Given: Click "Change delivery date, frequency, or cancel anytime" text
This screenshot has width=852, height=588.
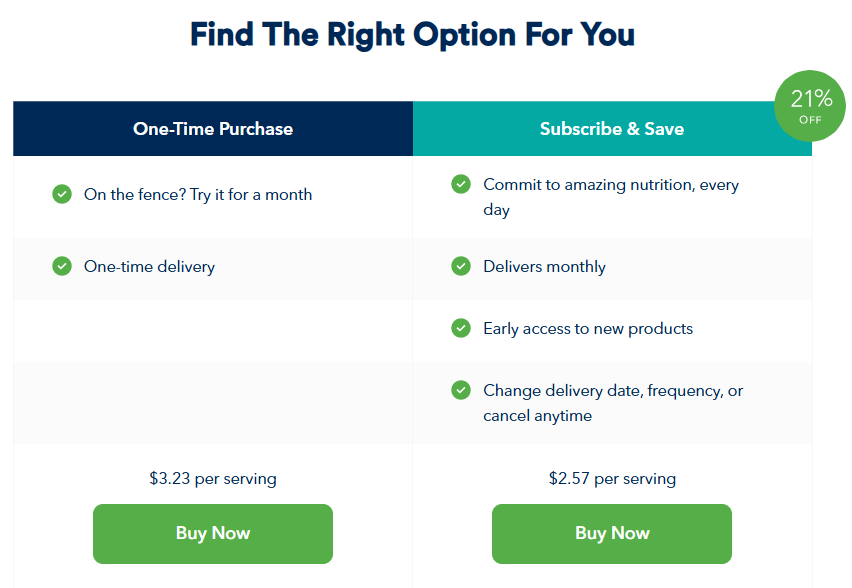Looking at the screenshot, I should (613, 403).
